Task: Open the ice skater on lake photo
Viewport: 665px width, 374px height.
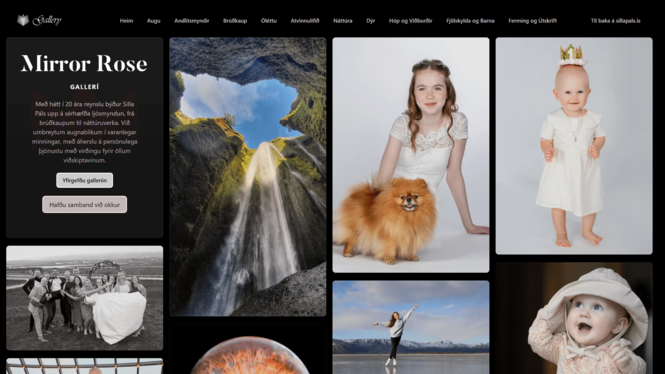Action: (411, 327)
